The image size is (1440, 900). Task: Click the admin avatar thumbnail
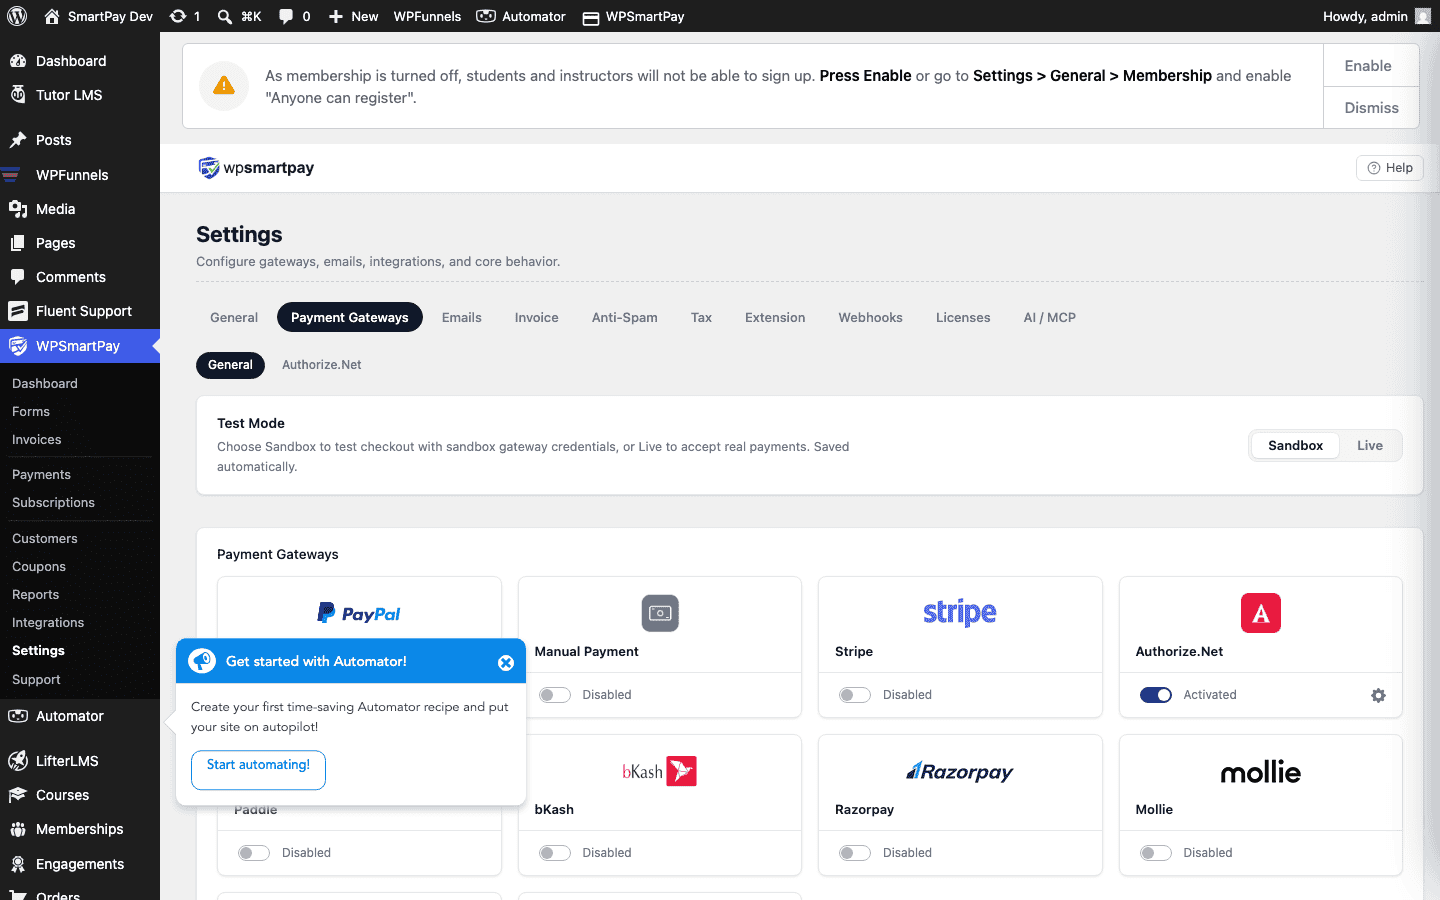(1422, 16)
